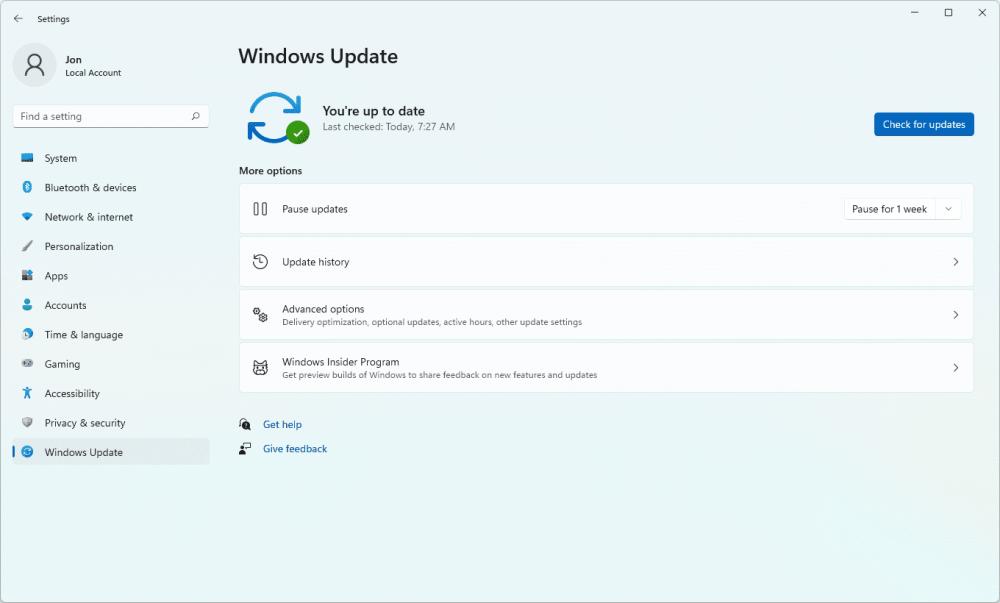Click the Privacy shield icon
The height and width of the screenshot is (603, 1000).
27,422
